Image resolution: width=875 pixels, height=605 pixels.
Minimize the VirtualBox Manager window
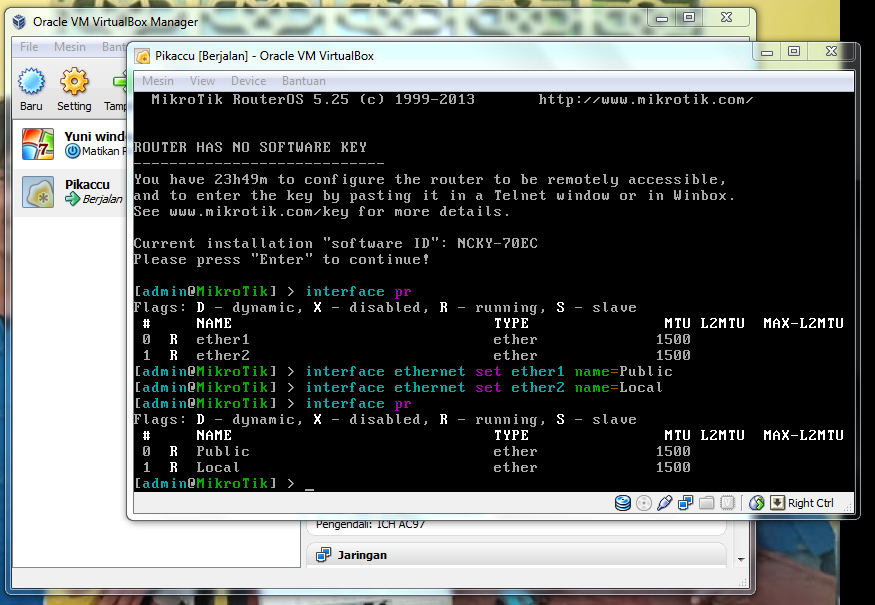tap(662, 18)
